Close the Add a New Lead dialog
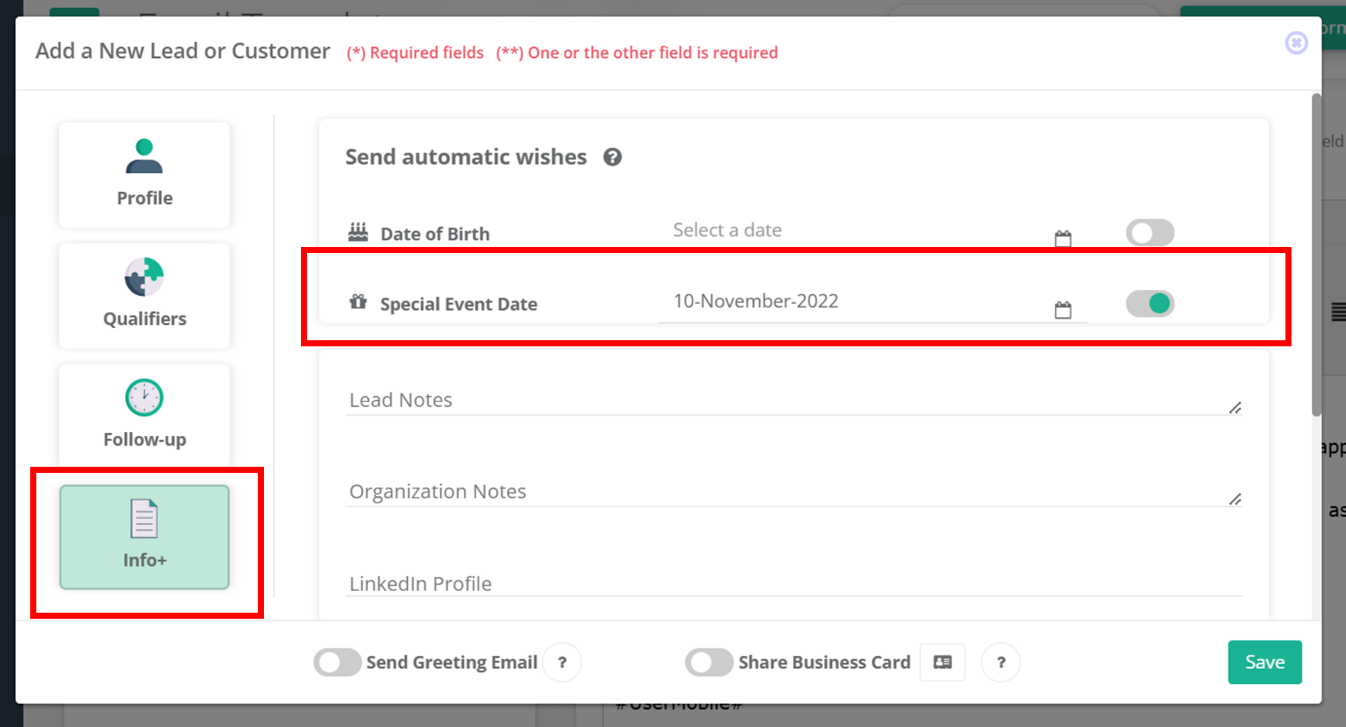 (x=1296, y=43)
